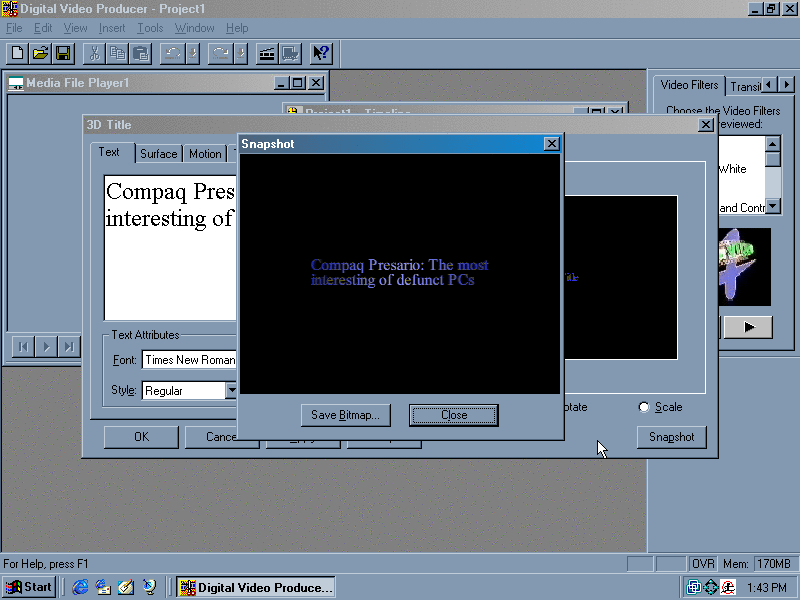Viewport: 800px width, 600px height.
Task: Maximize the Media File Player1 window
Action: [298, 83]
